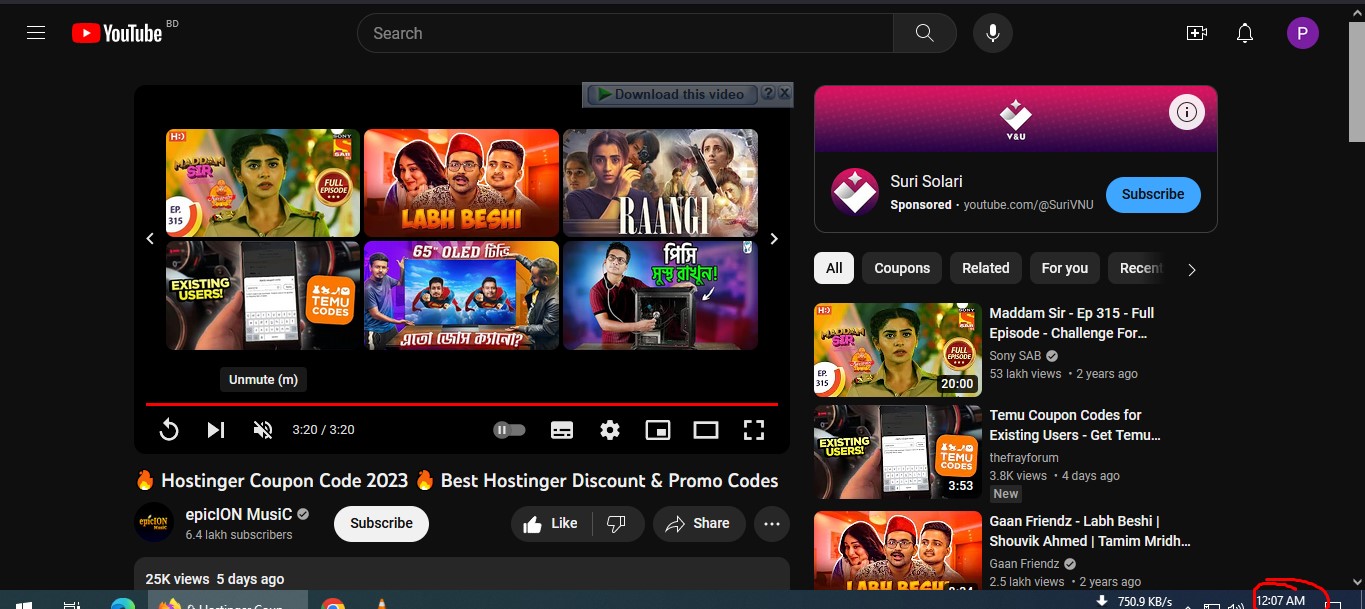The width and height of the screenshot is (1365, 609).
Task: Open the Maddam Sir end-screen thumbnail
Action: (x=263, y=183)
